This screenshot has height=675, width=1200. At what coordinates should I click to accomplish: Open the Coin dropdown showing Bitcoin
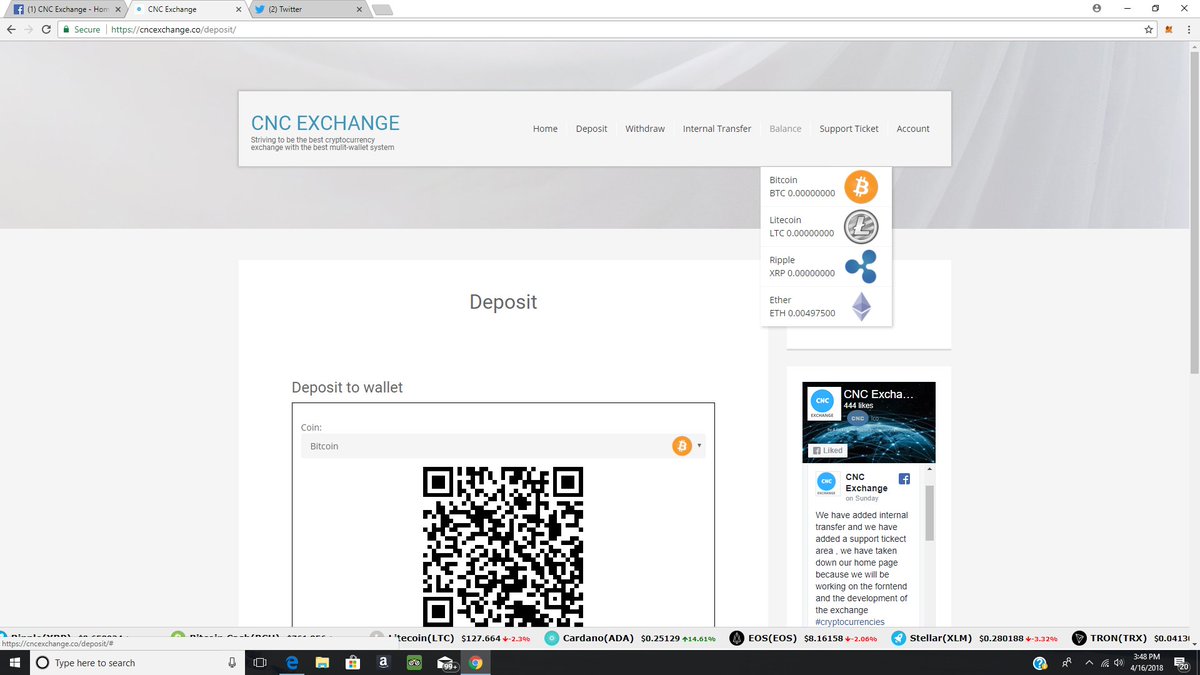click(503, 446)
